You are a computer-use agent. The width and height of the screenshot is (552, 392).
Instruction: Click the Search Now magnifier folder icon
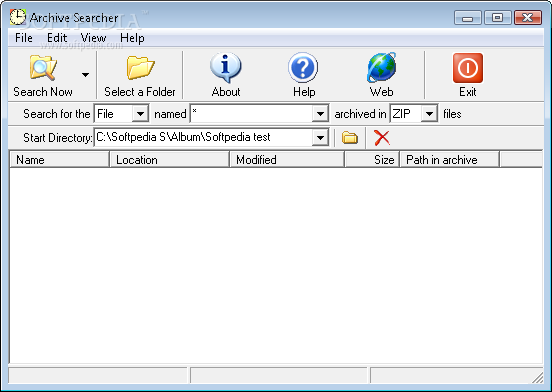(x=43, y=68)
